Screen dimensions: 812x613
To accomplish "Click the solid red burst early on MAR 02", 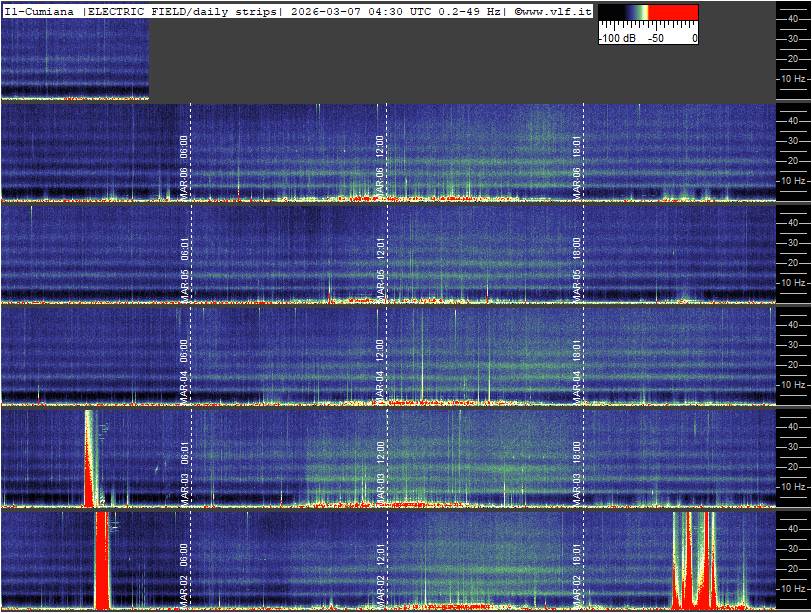I will [x=101, y=560].
